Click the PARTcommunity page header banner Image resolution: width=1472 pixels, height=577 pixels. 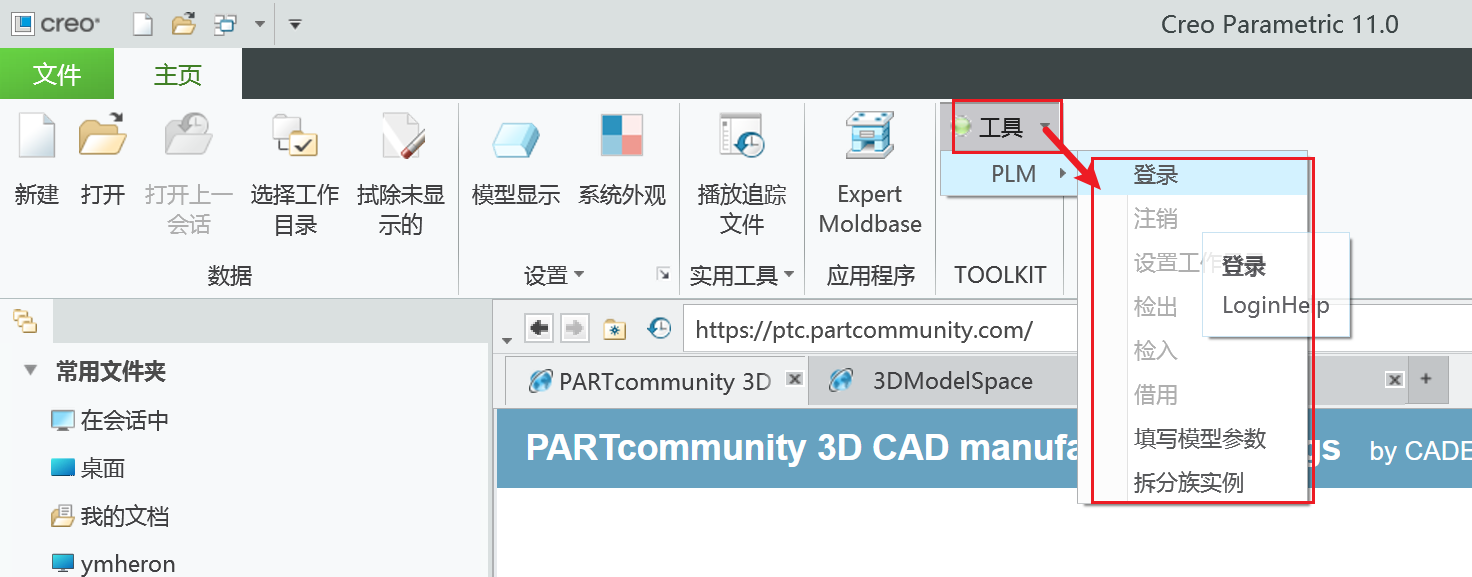point(984,448)
